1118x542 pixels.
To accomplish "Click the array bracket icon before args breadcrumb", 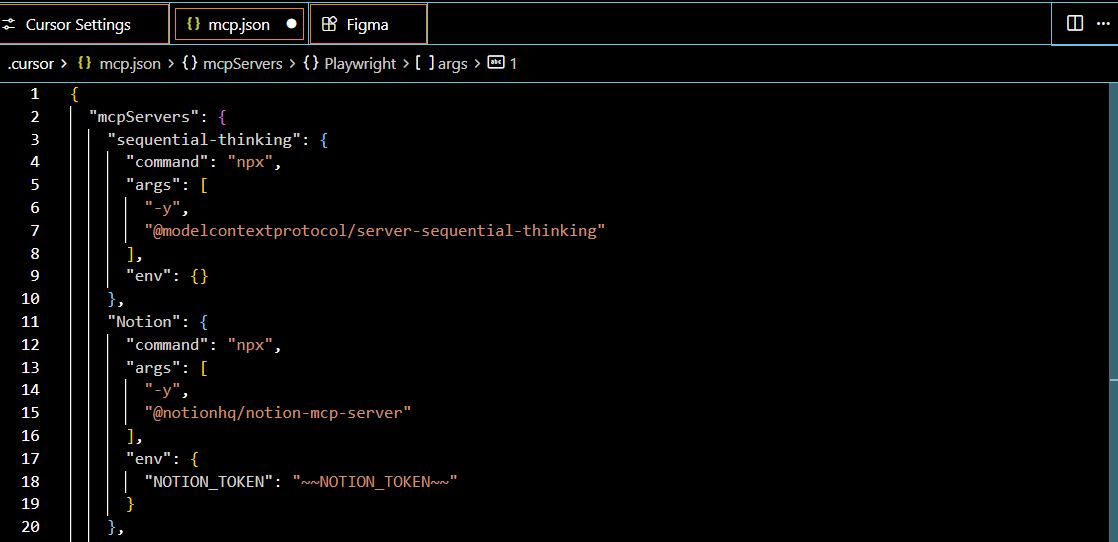I will pos(424,63).
